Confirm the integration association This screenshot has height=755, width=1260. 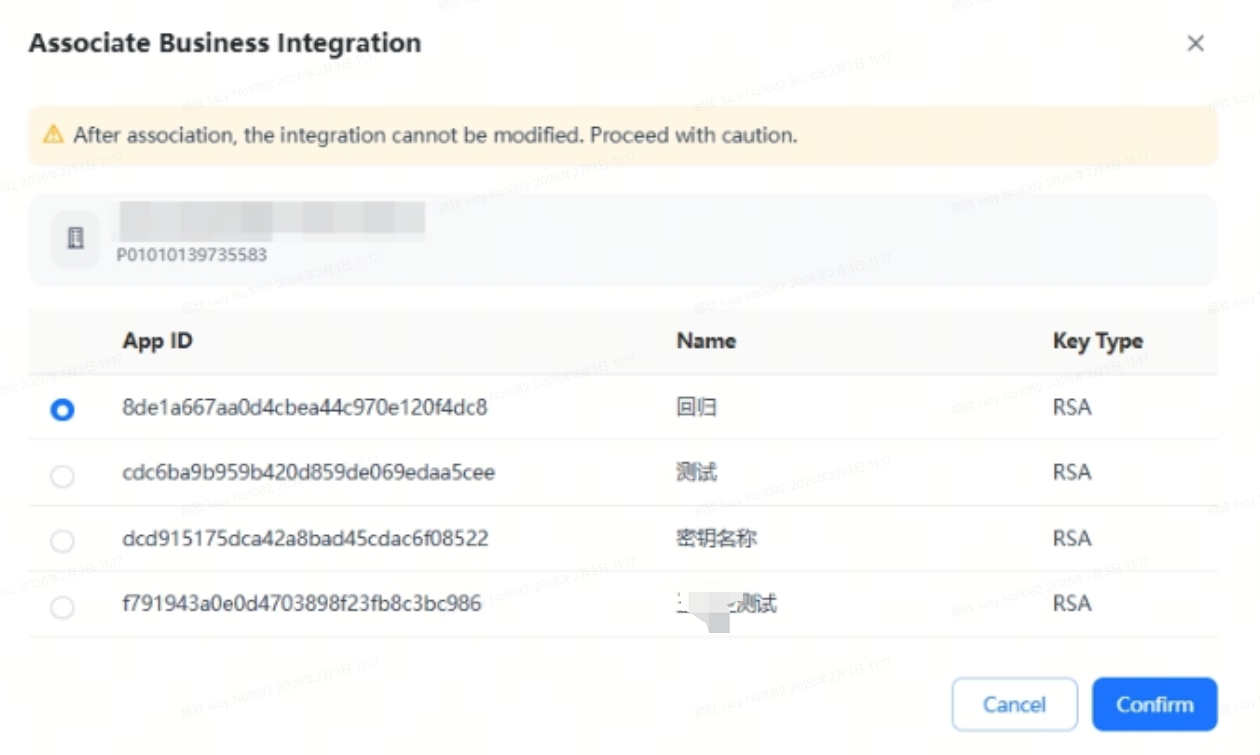(x=1154, y=705)
